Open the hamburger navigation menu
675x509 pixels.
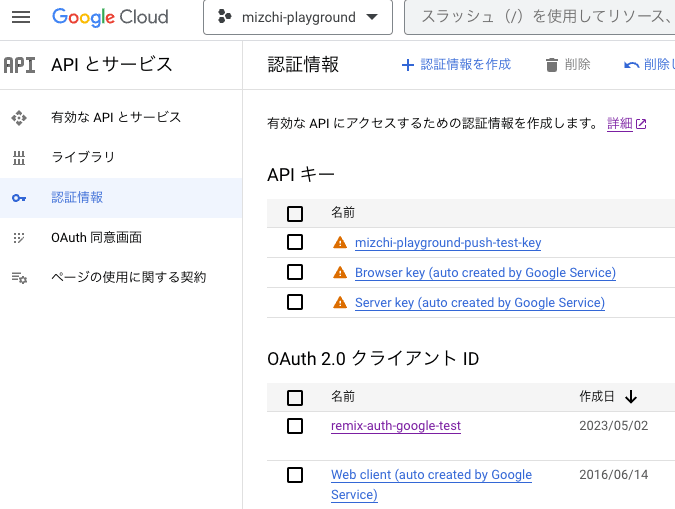[x=21, y=17]
